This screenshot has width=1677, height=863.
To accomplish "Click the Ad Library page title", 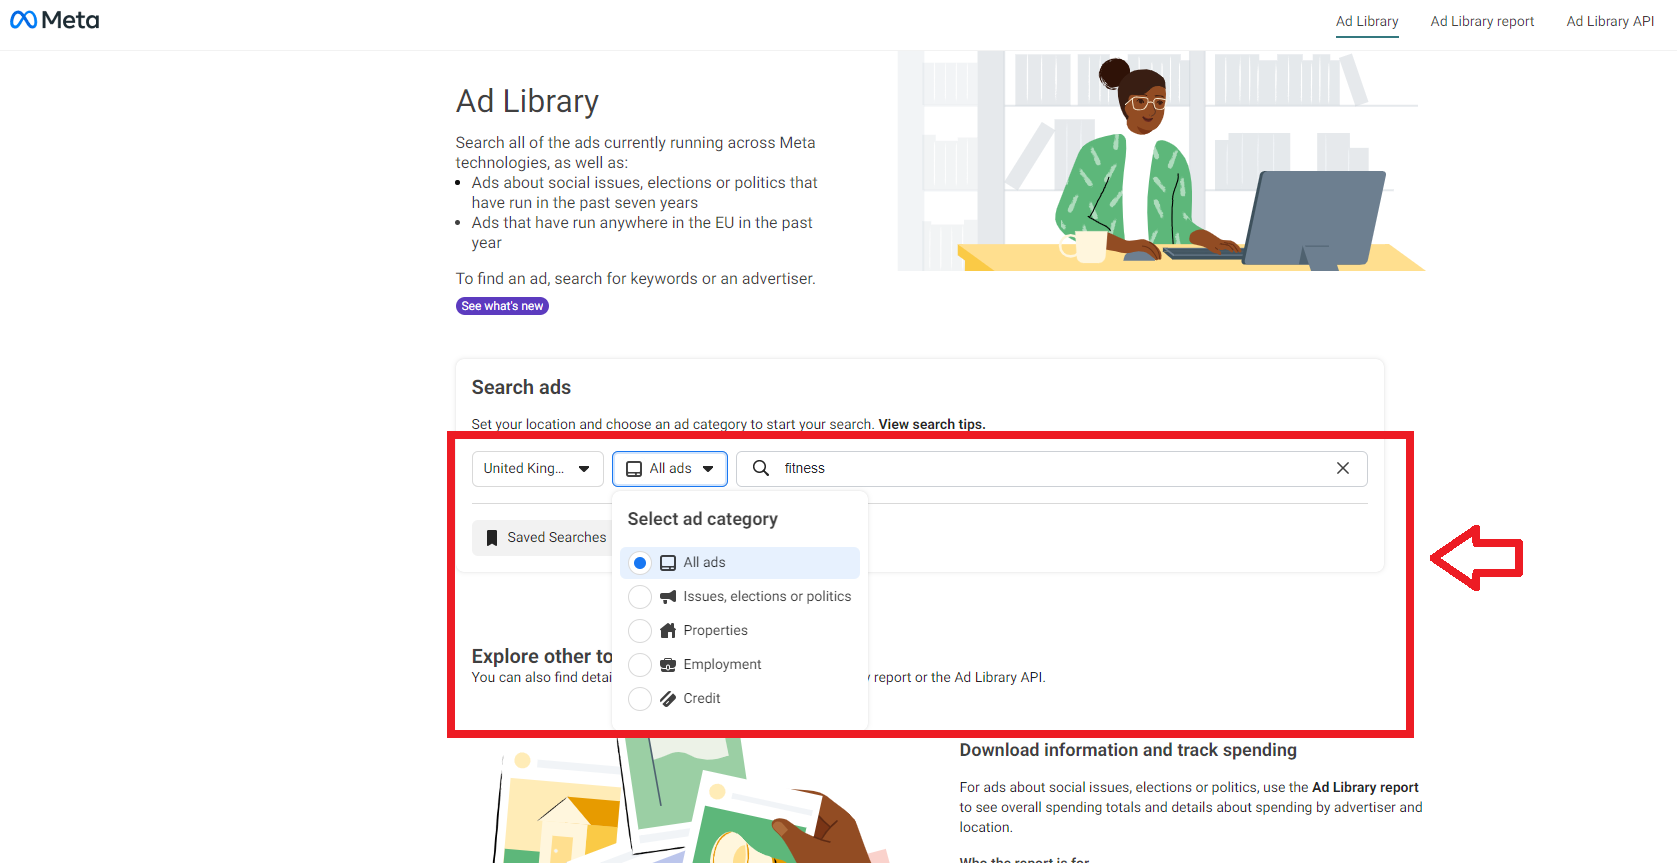I will point(527,101).
